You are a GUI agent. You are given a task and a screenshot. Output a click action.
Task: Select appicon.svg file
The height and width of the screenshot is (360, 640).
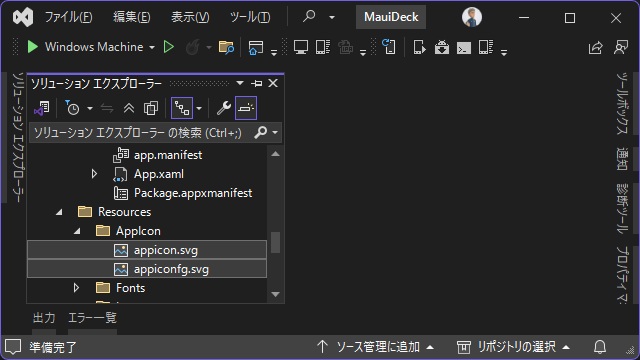pos(147,250)
